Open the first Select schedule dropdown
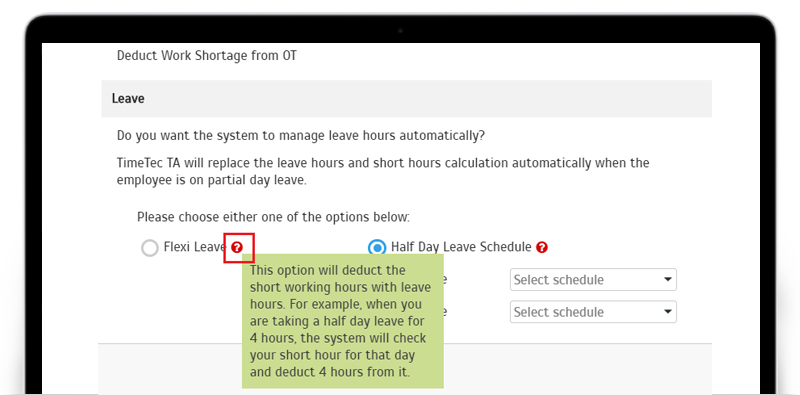Image resolution: width=800 pixels, height=395 pixels. 593,280
